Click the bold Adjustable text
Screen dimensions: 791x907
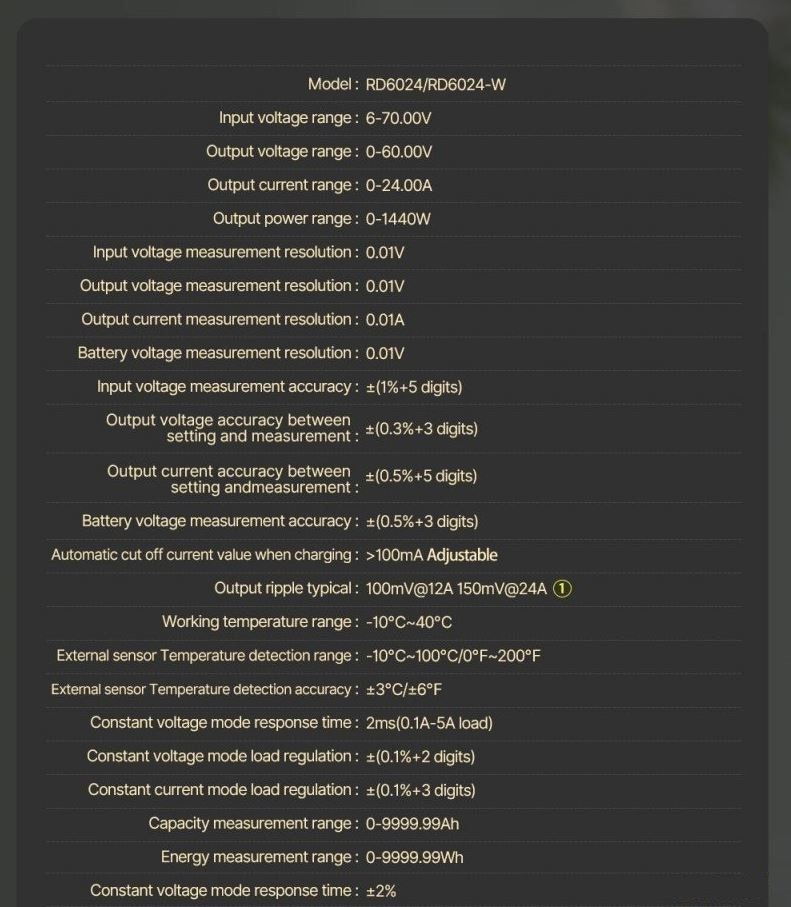(462, 555)
